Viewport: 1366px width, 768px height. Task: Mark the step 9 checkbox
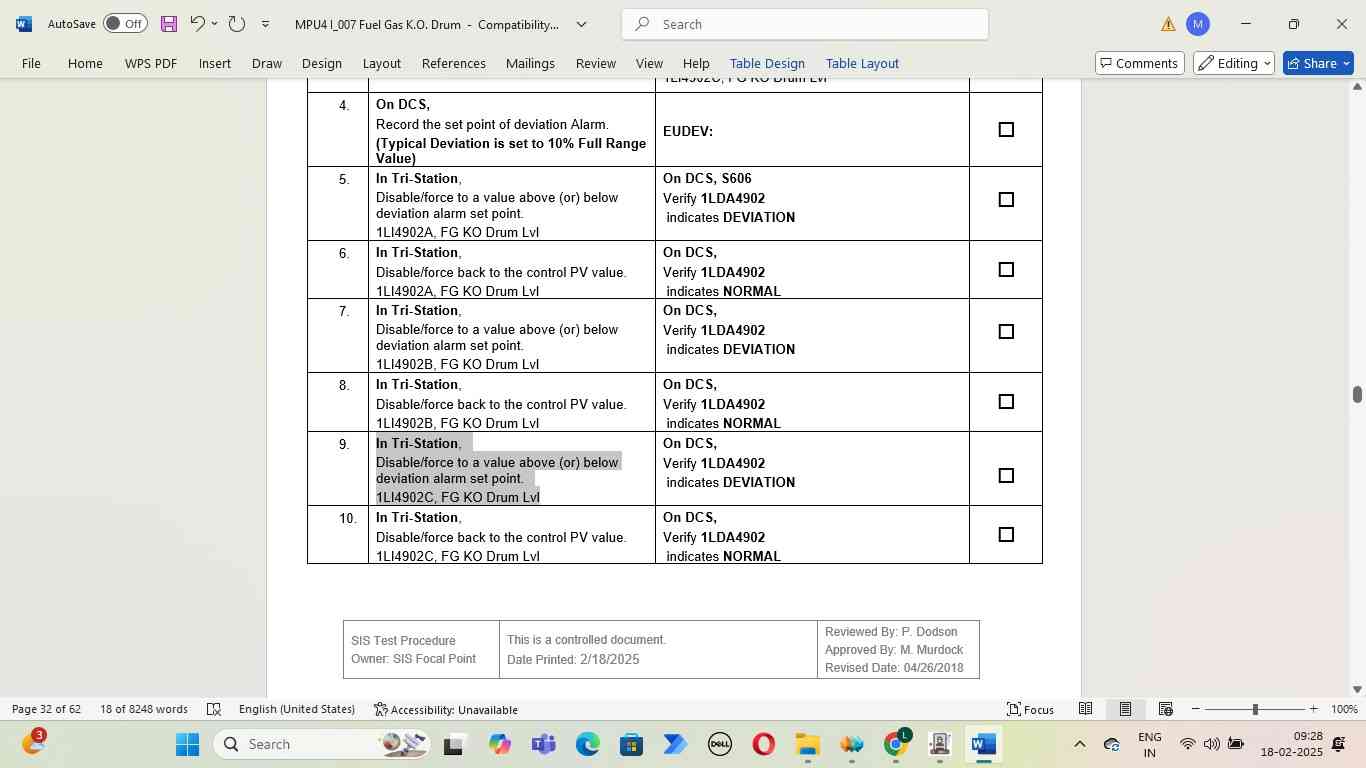pos(1006,476)
